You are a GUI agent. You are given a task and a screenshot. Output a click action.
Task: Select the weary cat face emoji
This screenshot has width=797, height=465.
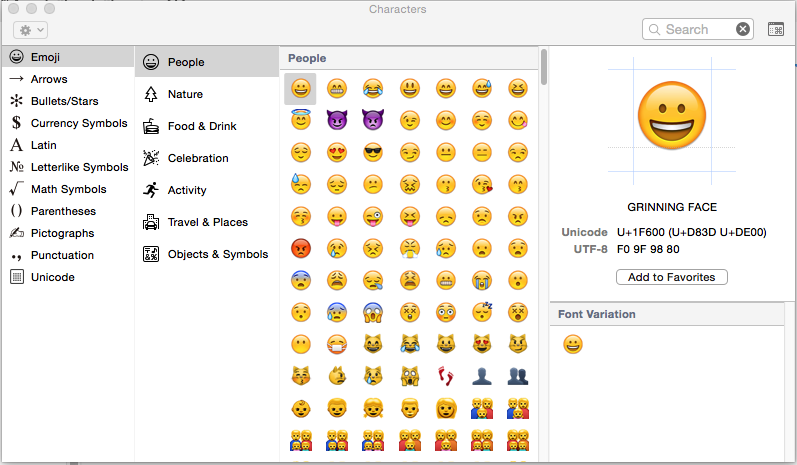pos(410,377)
